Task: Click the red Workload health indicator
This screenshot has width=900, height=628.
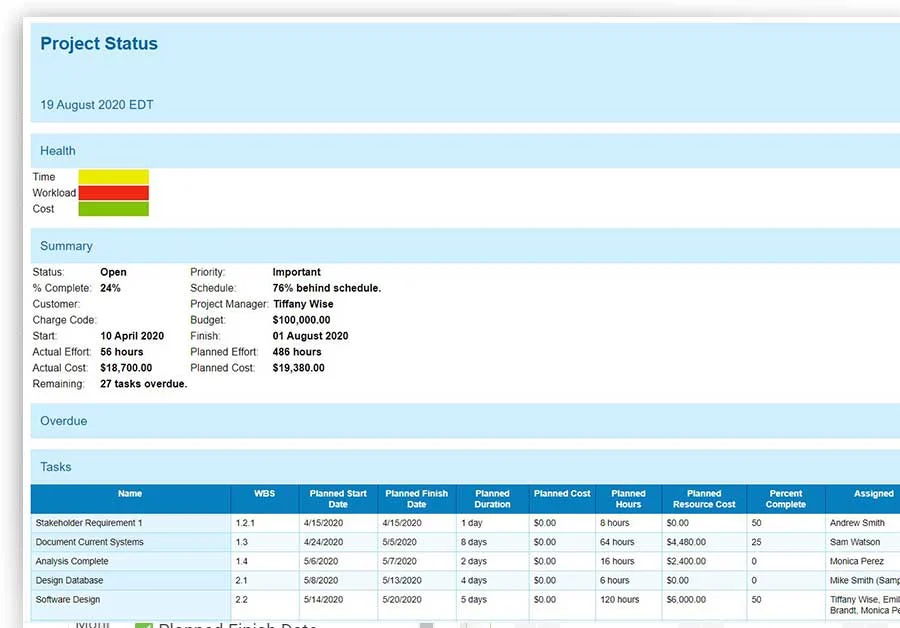Action: (x=114, y=192)
